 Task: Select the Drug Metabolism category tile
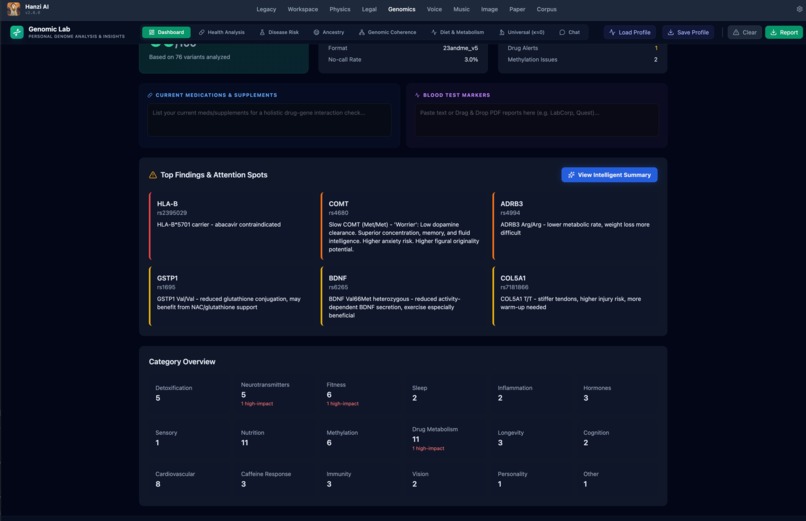pyautogui.click(x=446, y=438)
